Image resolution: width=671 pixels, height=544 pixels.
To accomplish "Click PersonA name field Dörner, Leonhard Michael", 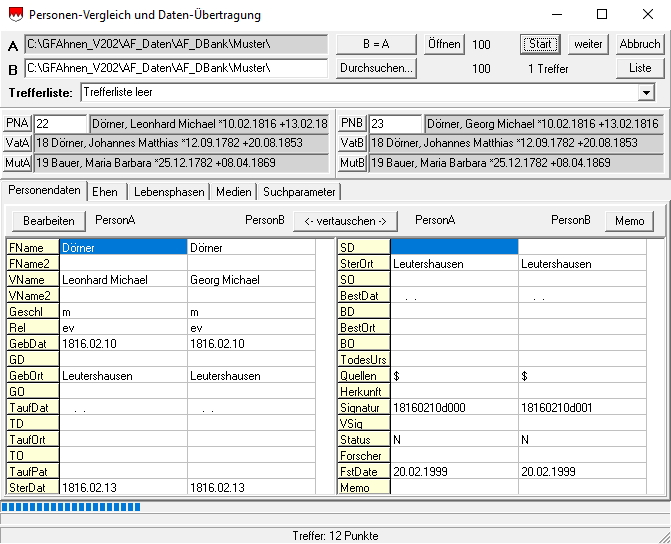I will click(209, 124).
